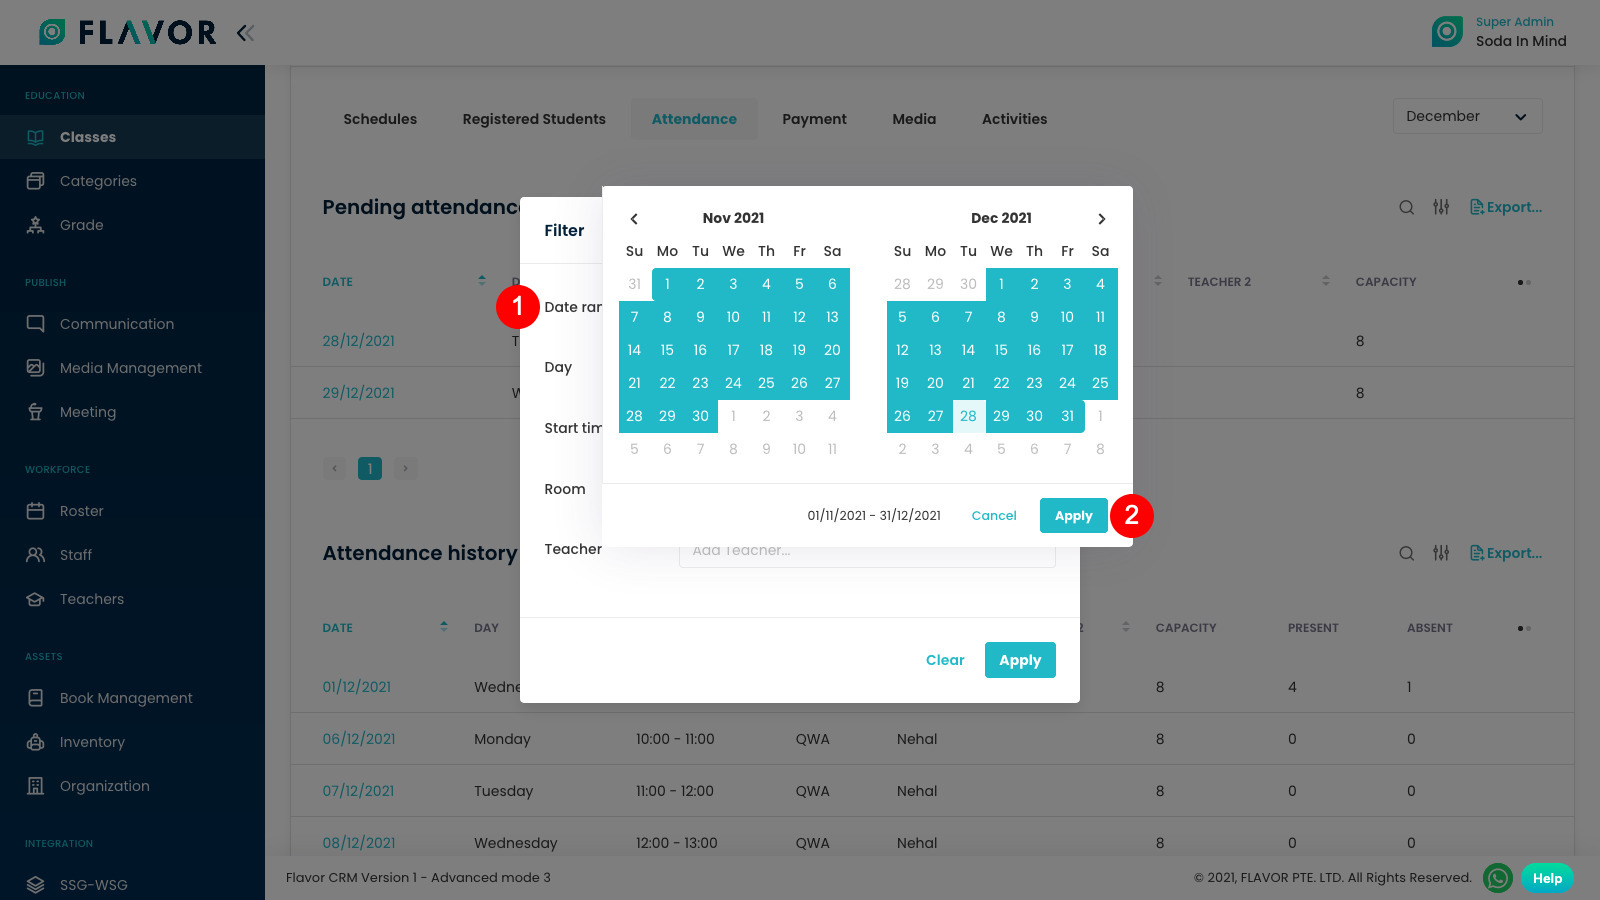This screenshot has height=900, width=1600.
Task: Open Book Management sidebar item
Action: (x=132, y=698)
